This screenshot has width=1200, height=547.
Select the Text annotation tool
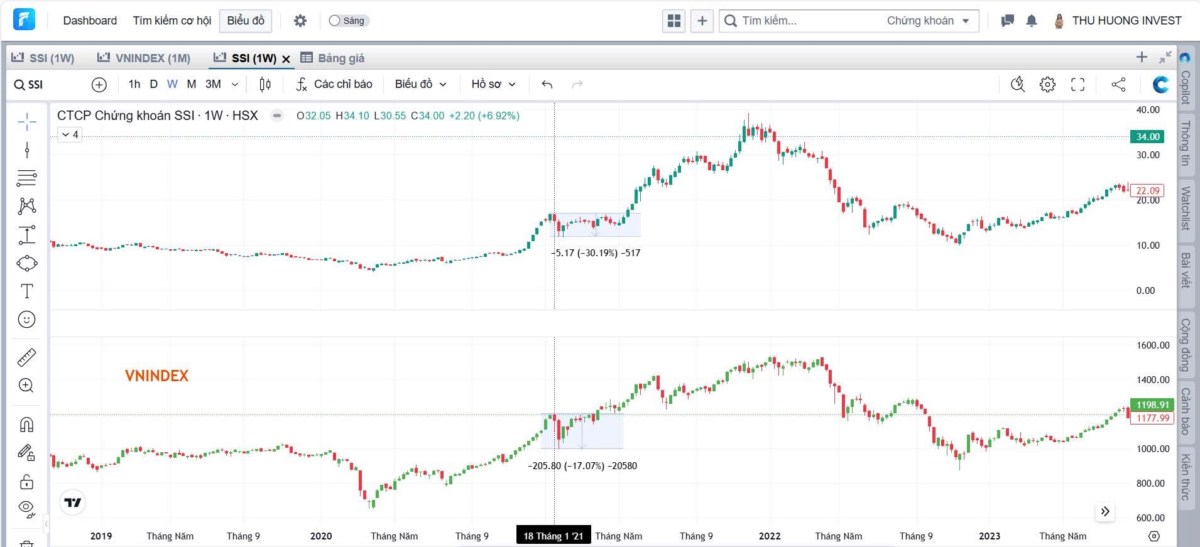pos(27,291)
